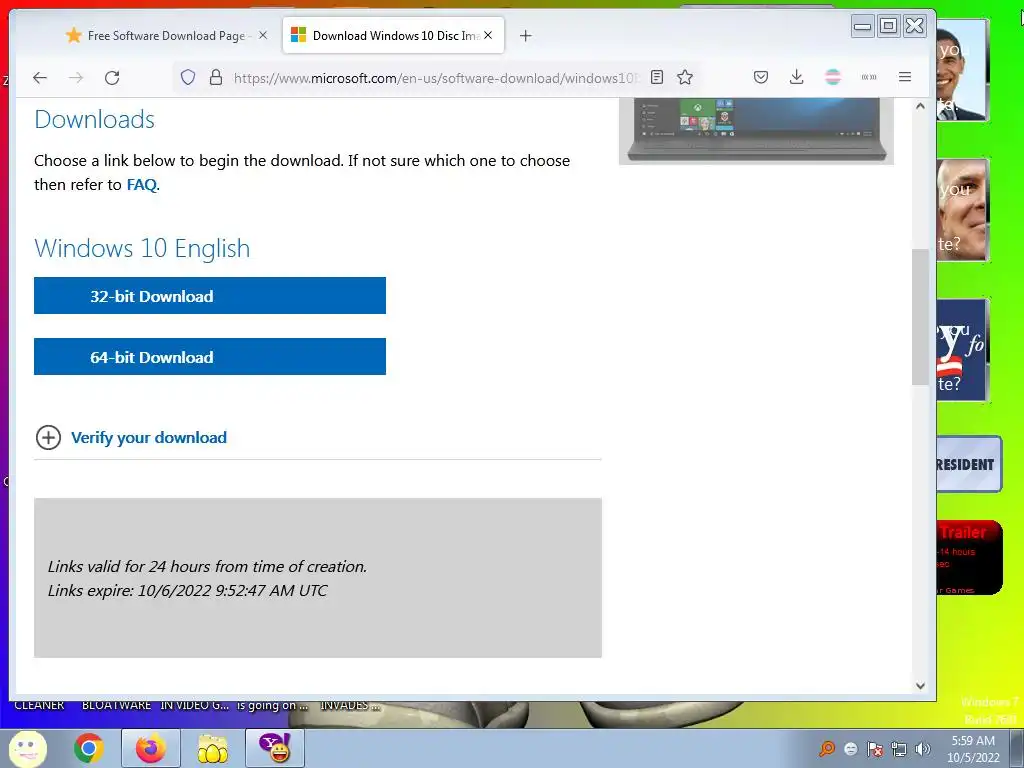Minimize the Firefox window

click(x=863, y=26)
